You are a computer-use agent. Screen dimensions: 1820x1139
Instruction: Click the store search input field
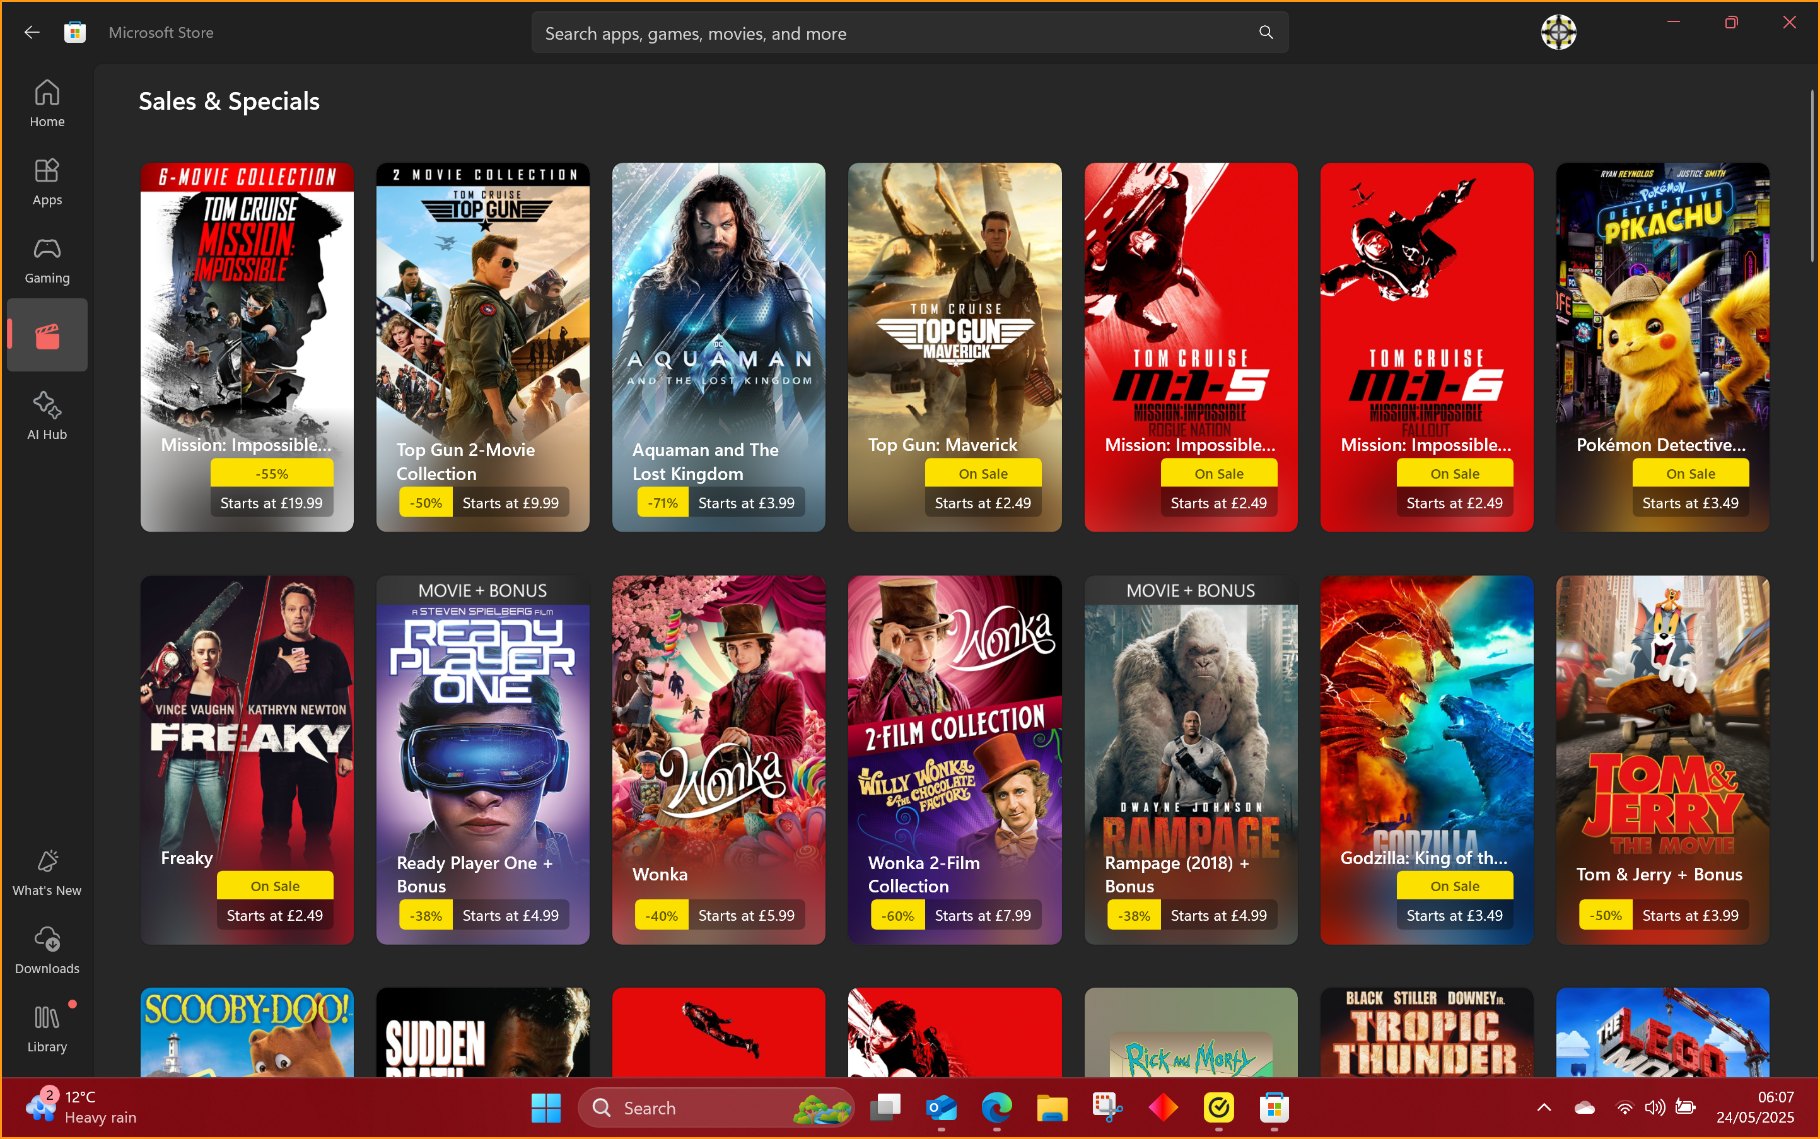pos(909,33)
